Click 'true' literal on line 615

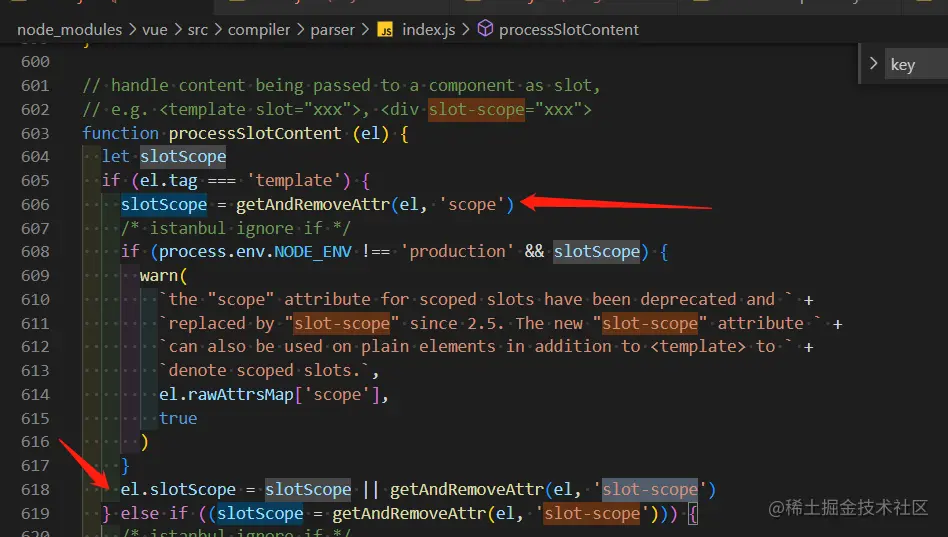tap(178, 418)
